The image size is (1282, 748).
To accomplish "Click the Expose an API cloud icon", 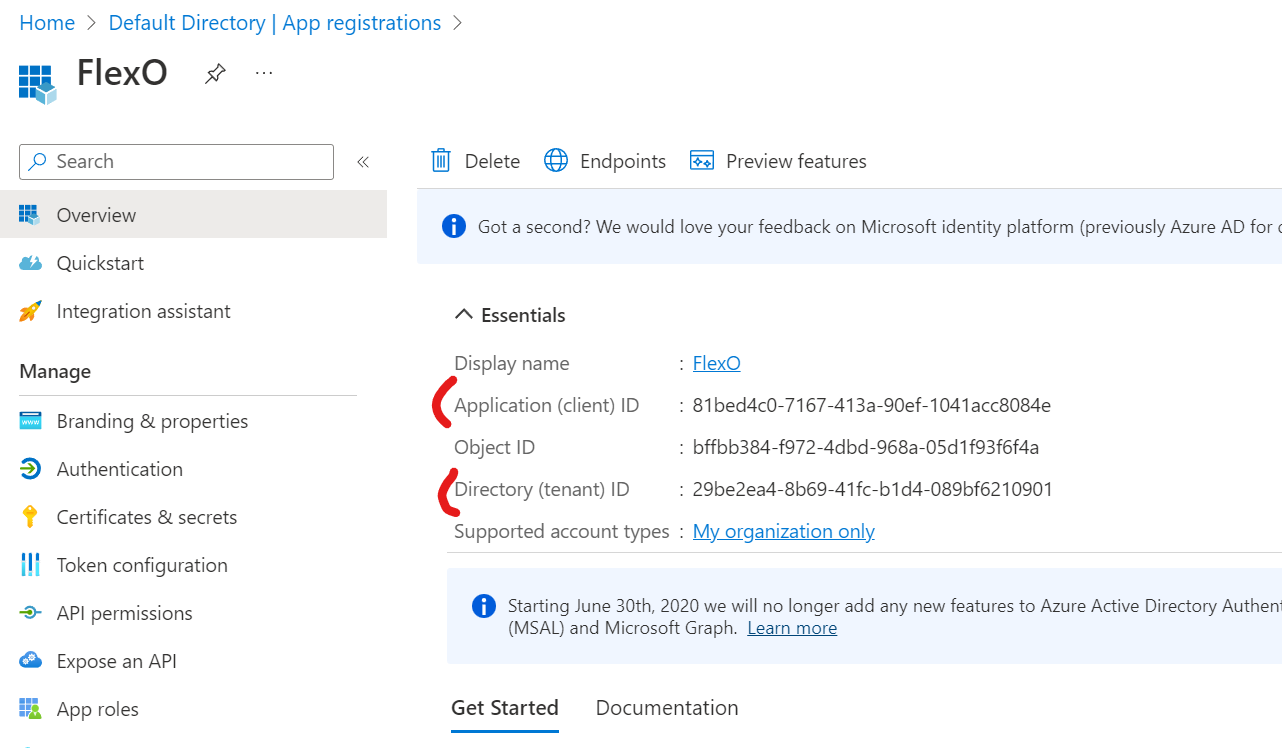I will (30, 661).
